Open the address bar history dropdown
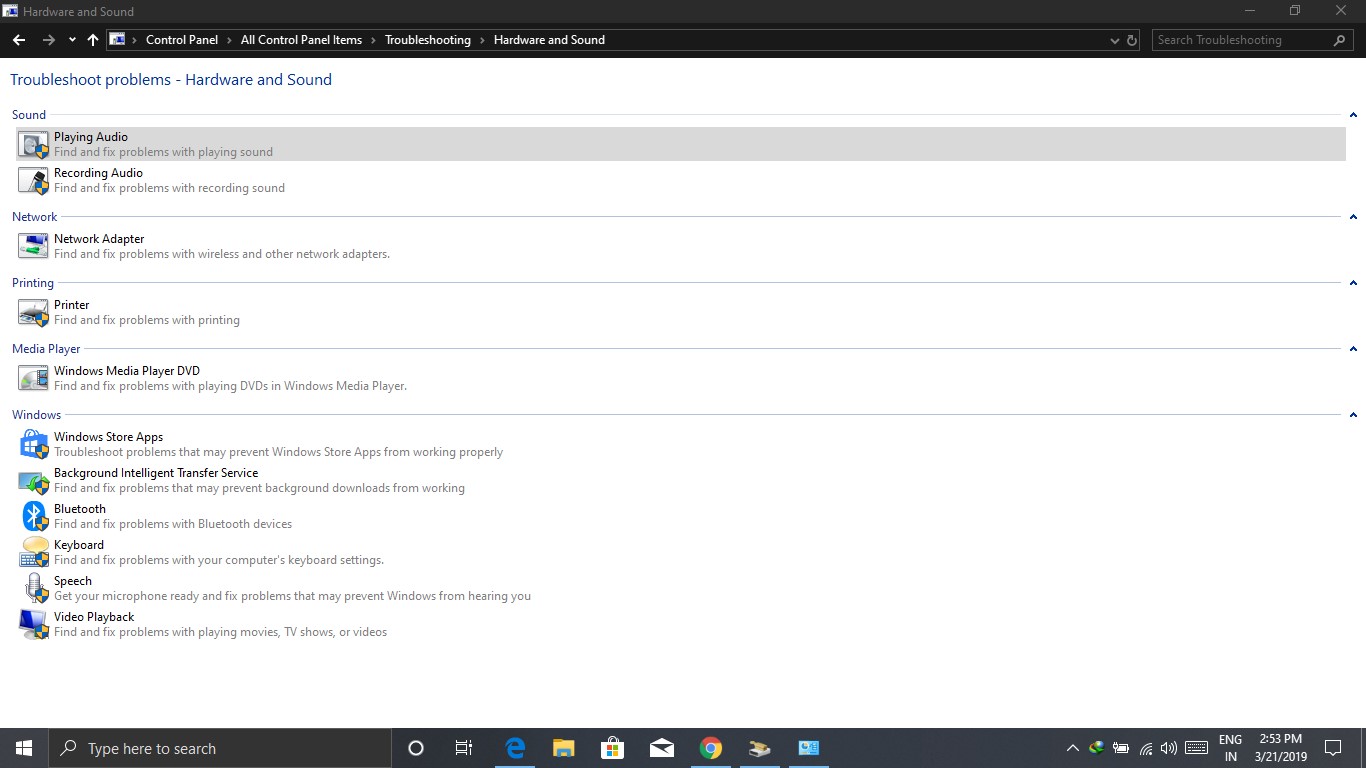This screenshot has width=1366, height=768. [x=1115, y=40]
